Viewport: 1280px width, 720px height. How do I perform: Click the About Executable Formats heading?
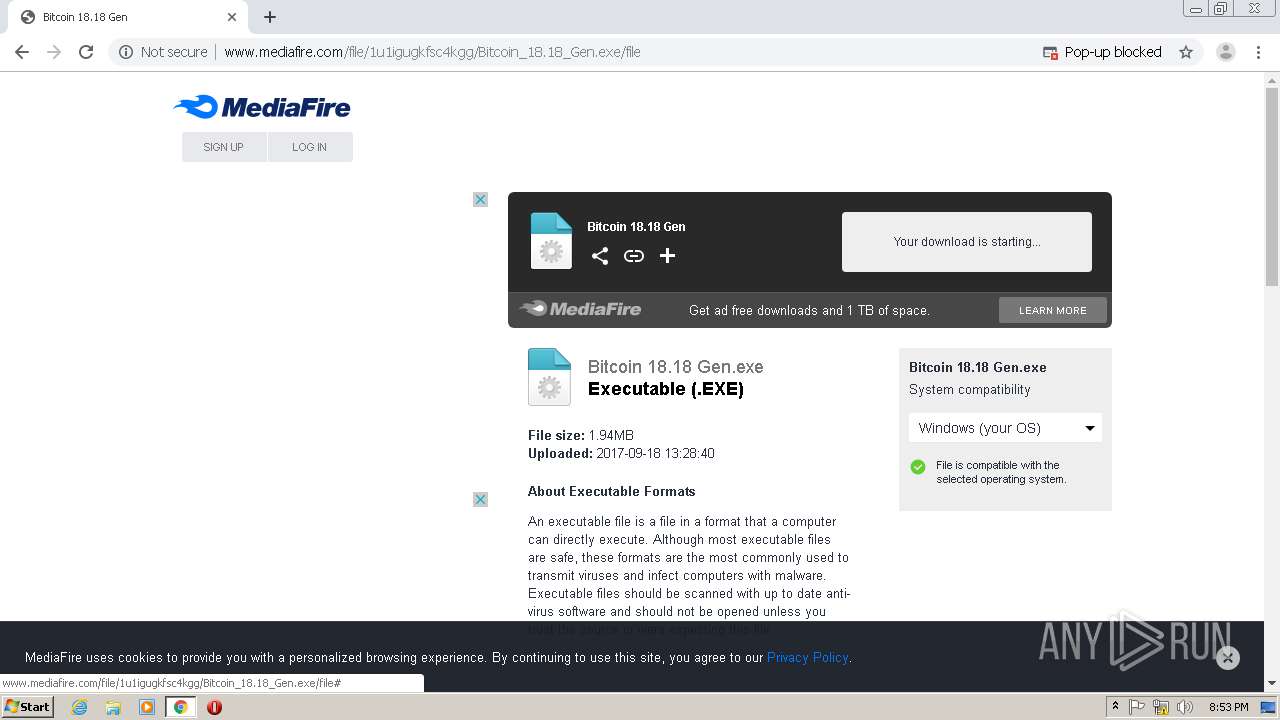pyautogui.click(x=612, y=491)
